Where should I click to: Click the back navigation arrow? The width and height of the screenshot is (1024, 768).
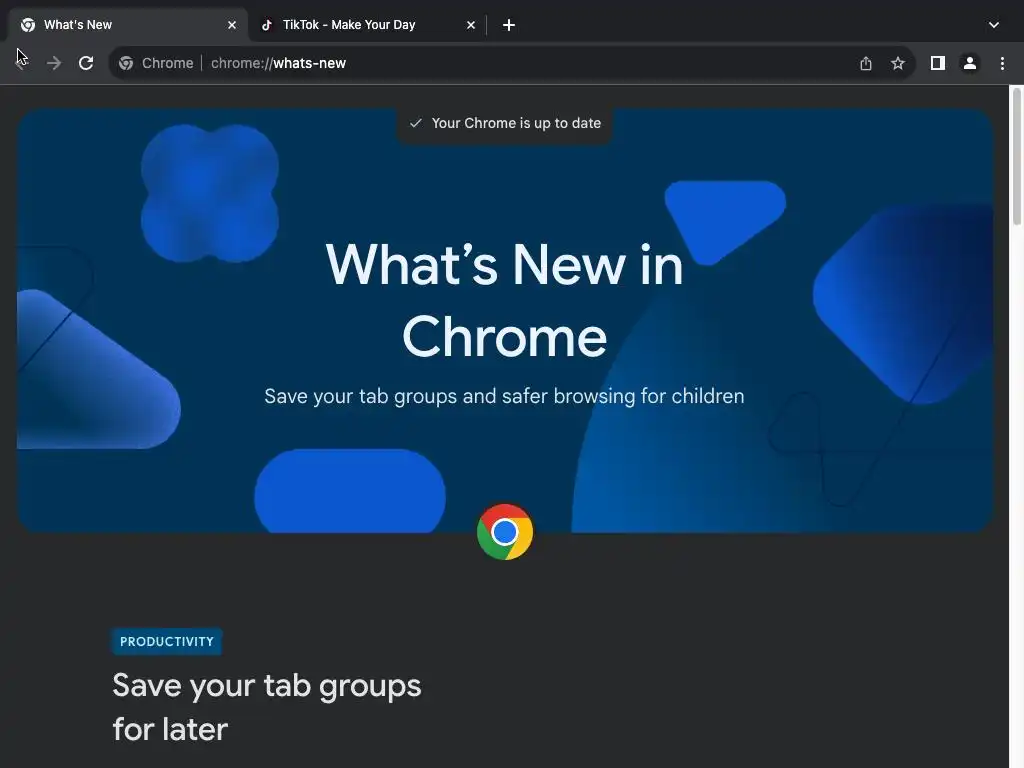[22, 63]
